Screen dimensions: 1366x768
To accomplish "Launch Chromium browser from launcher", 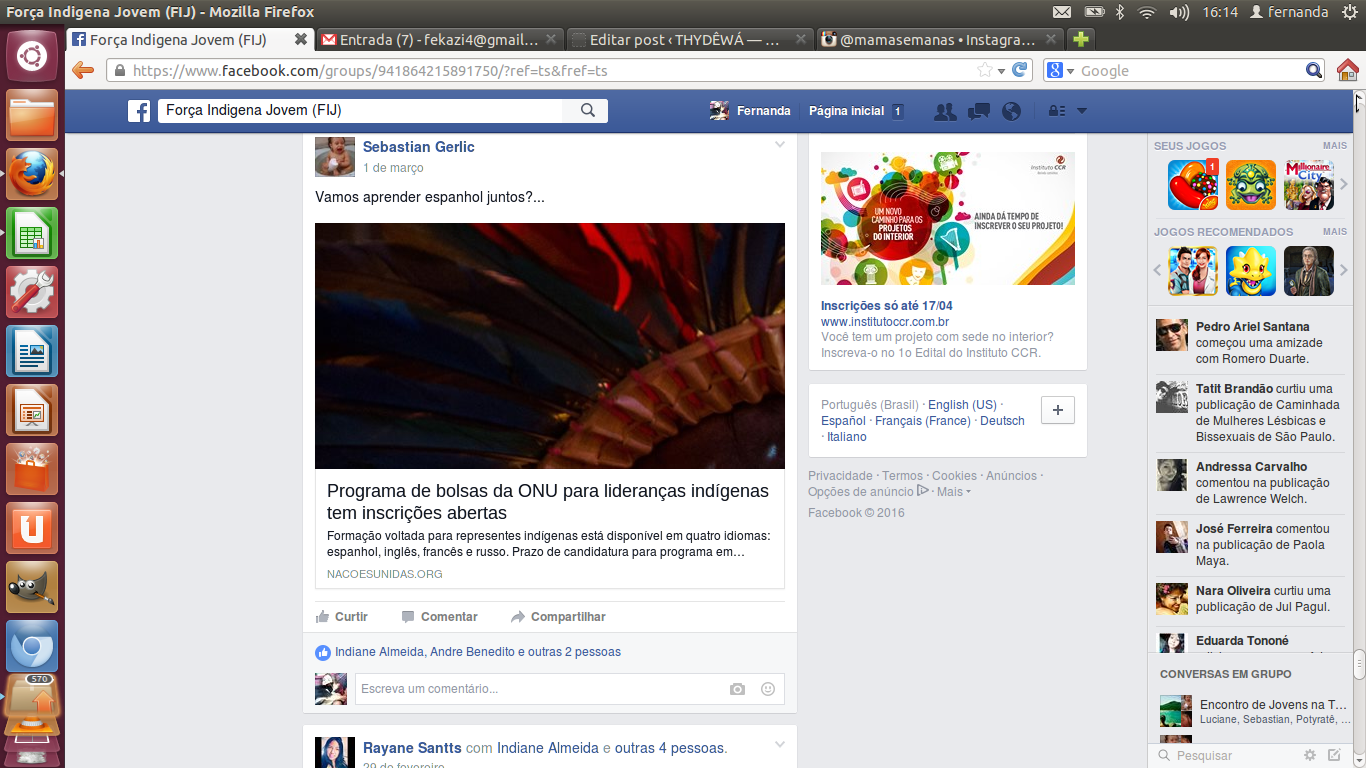I will pos(32,646).
